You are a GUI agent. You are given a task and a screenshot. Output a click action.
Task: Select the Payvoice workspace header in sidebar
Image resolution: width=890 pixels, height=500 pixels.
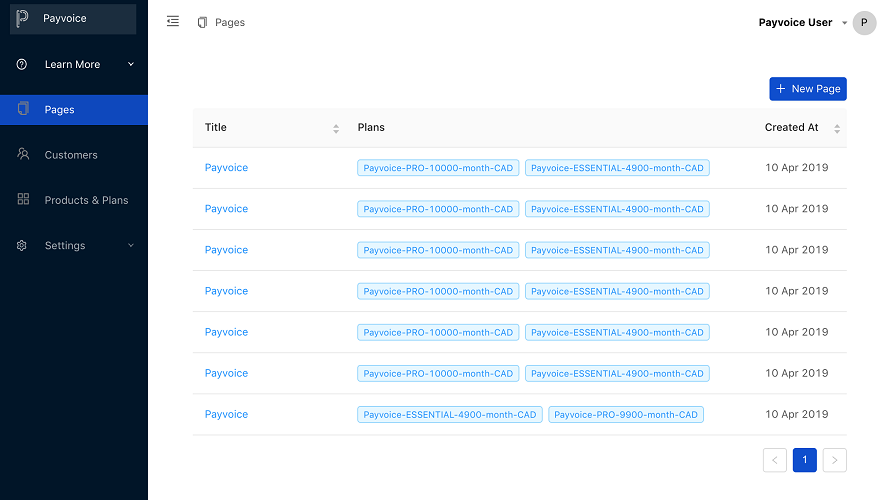(x=73, y=19)
